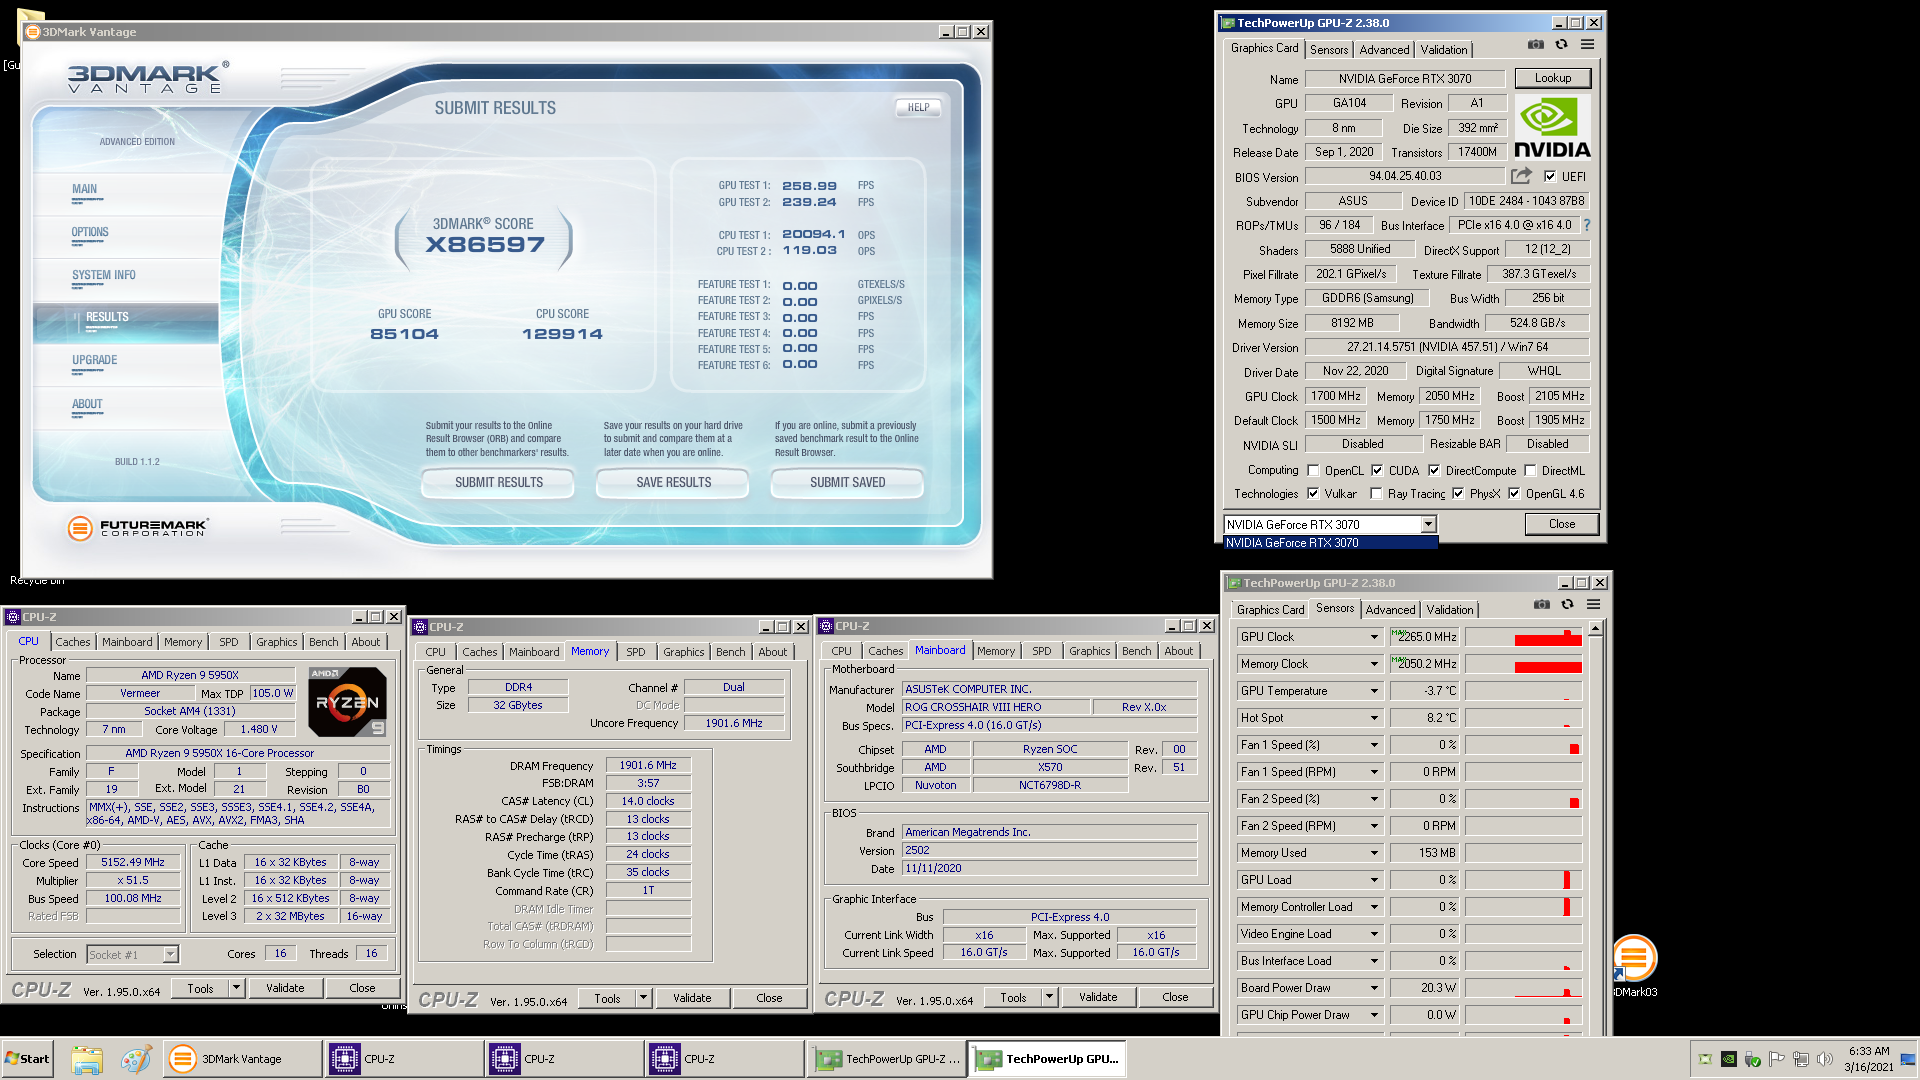Image resolution: width=1920 pixels, height=1080 pixels.
Task: Click the refresh icon in Sensors GPU-Z window
Action: pos(1567,605)
